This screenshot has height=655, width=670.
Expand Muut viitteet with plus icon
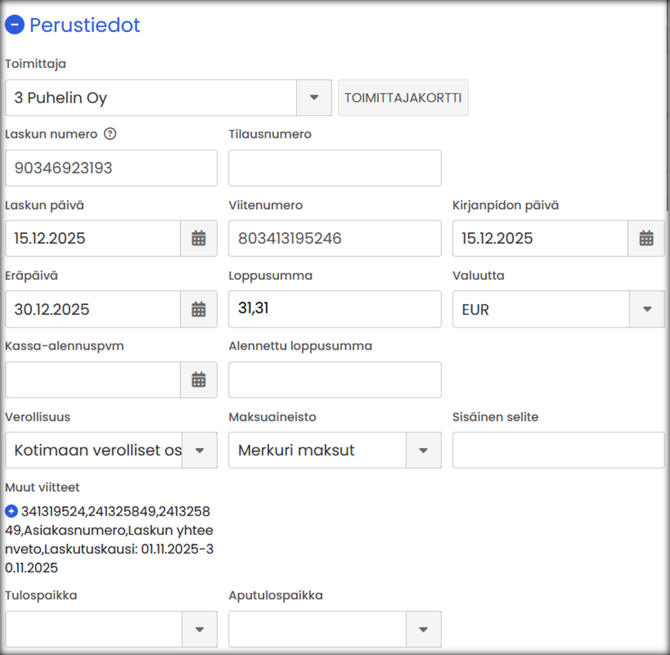(x=11, y=511)
